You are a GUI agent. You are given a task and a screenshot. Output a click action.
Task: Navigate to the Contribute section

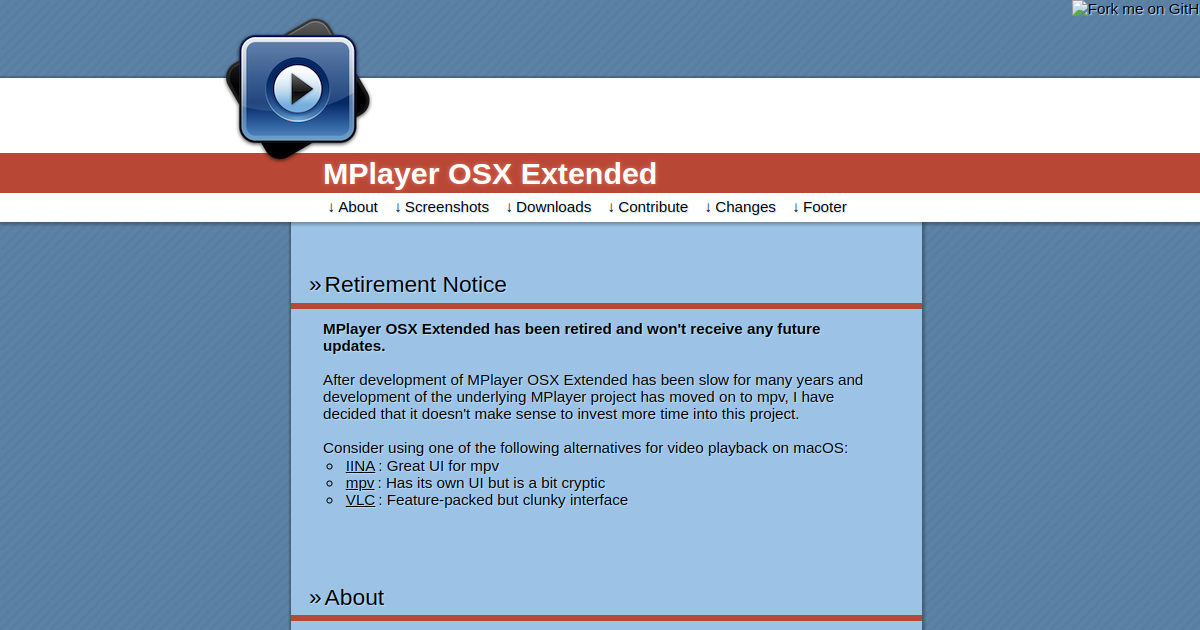click(648, 207)
